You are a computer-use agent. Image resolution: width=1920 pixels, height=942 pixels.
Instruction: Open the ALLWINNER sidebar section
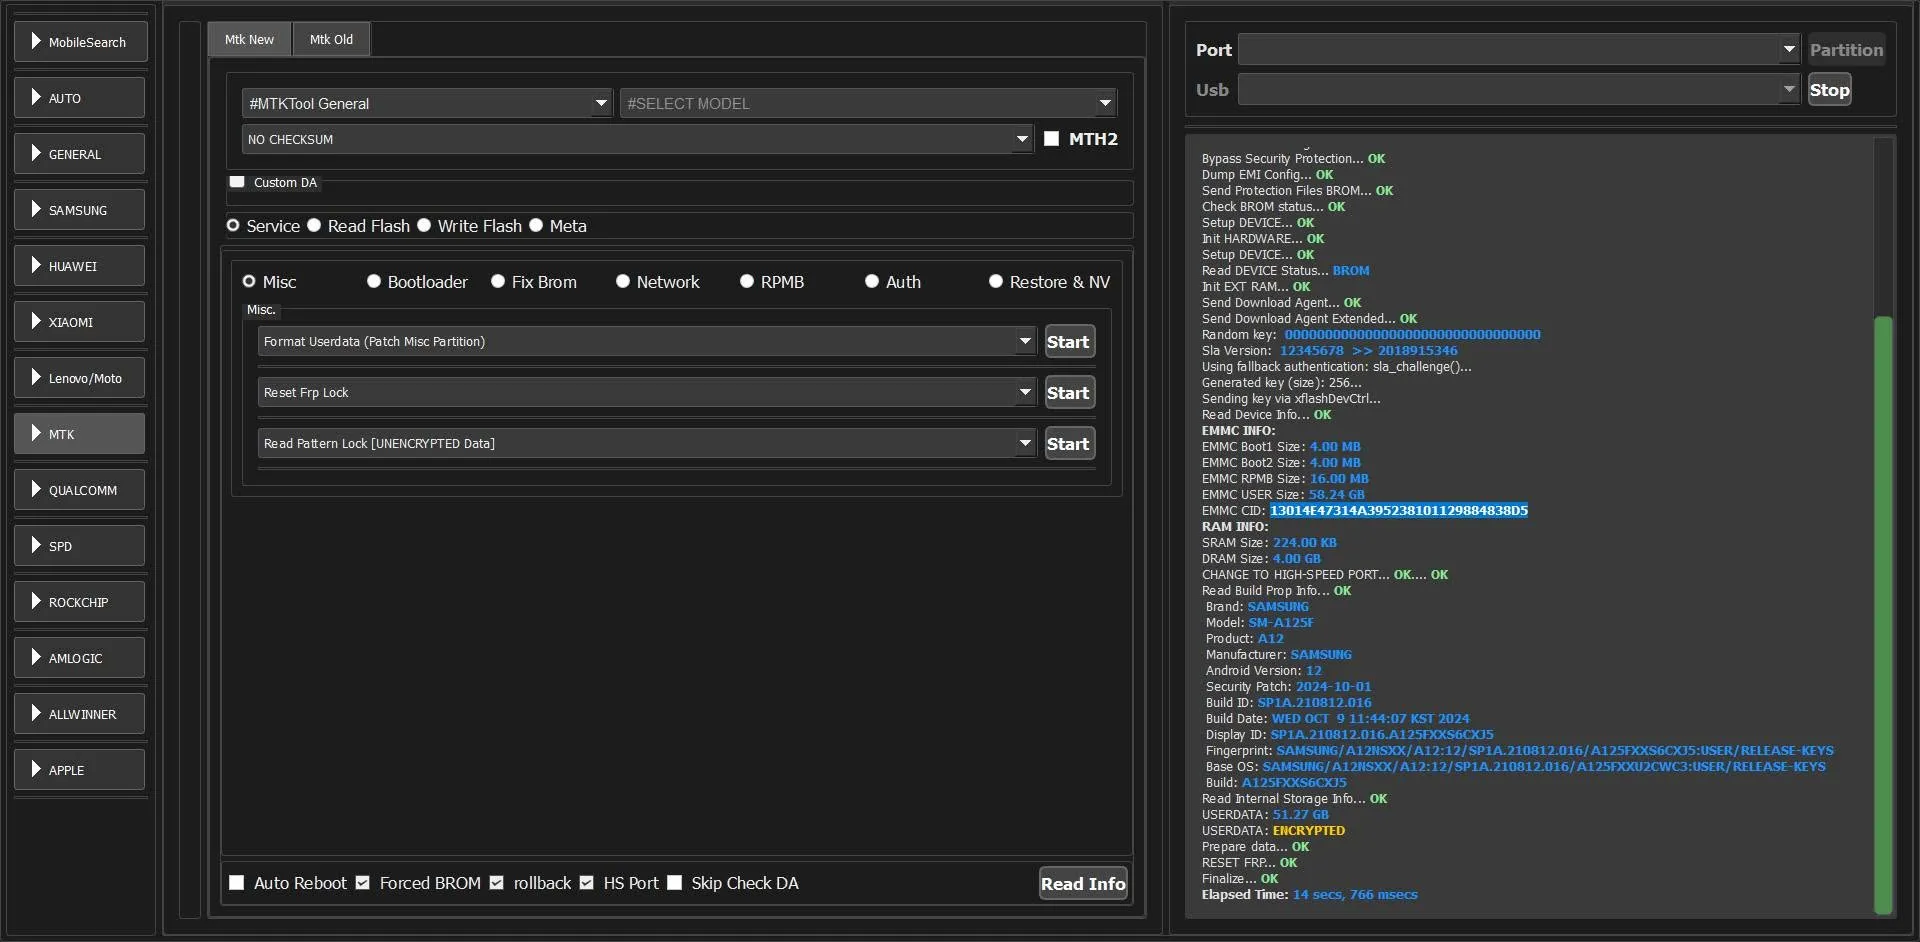[x=81, y=714]
